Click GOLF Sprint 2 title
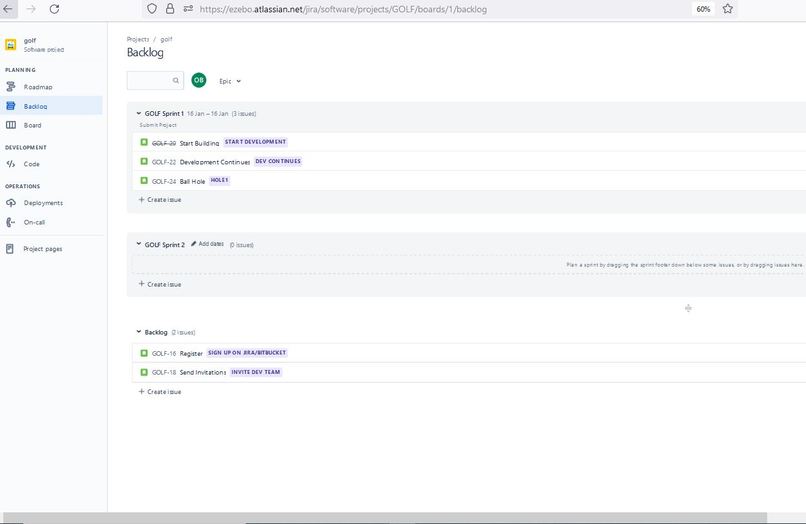 click(x=164, y=245)
